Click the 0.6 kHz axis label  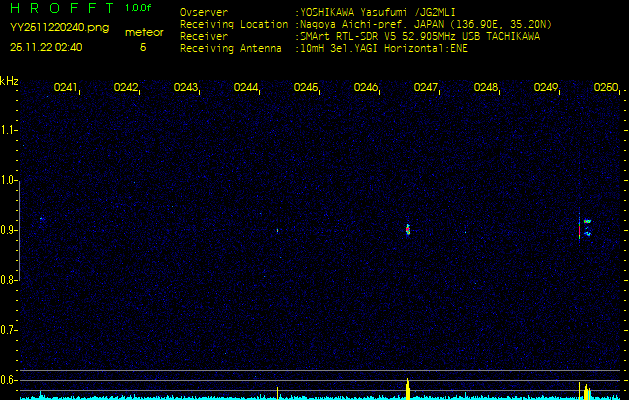point(9,379)
